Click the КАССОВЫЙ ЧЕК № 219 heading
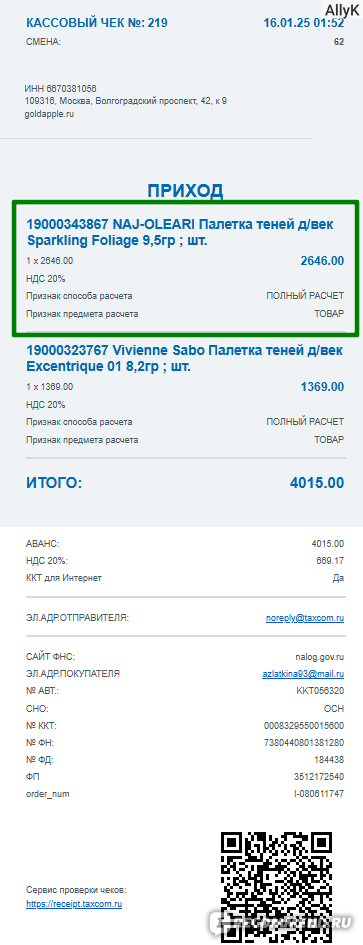 point(97,24)
